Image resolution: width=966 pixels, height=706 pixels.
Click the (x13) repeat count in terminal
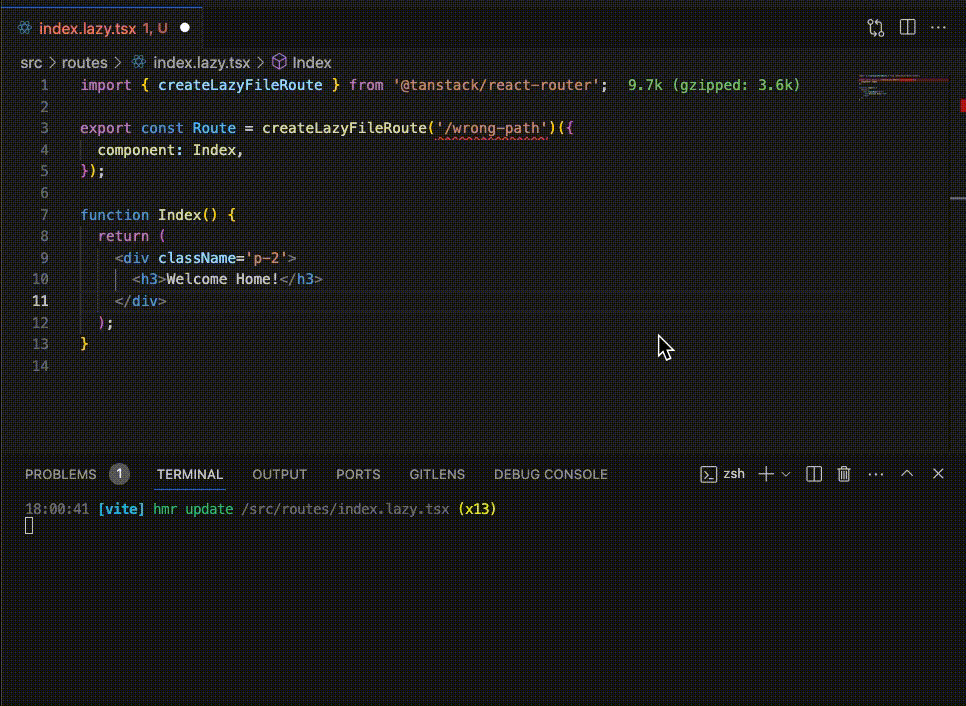(x=477, y=509)
